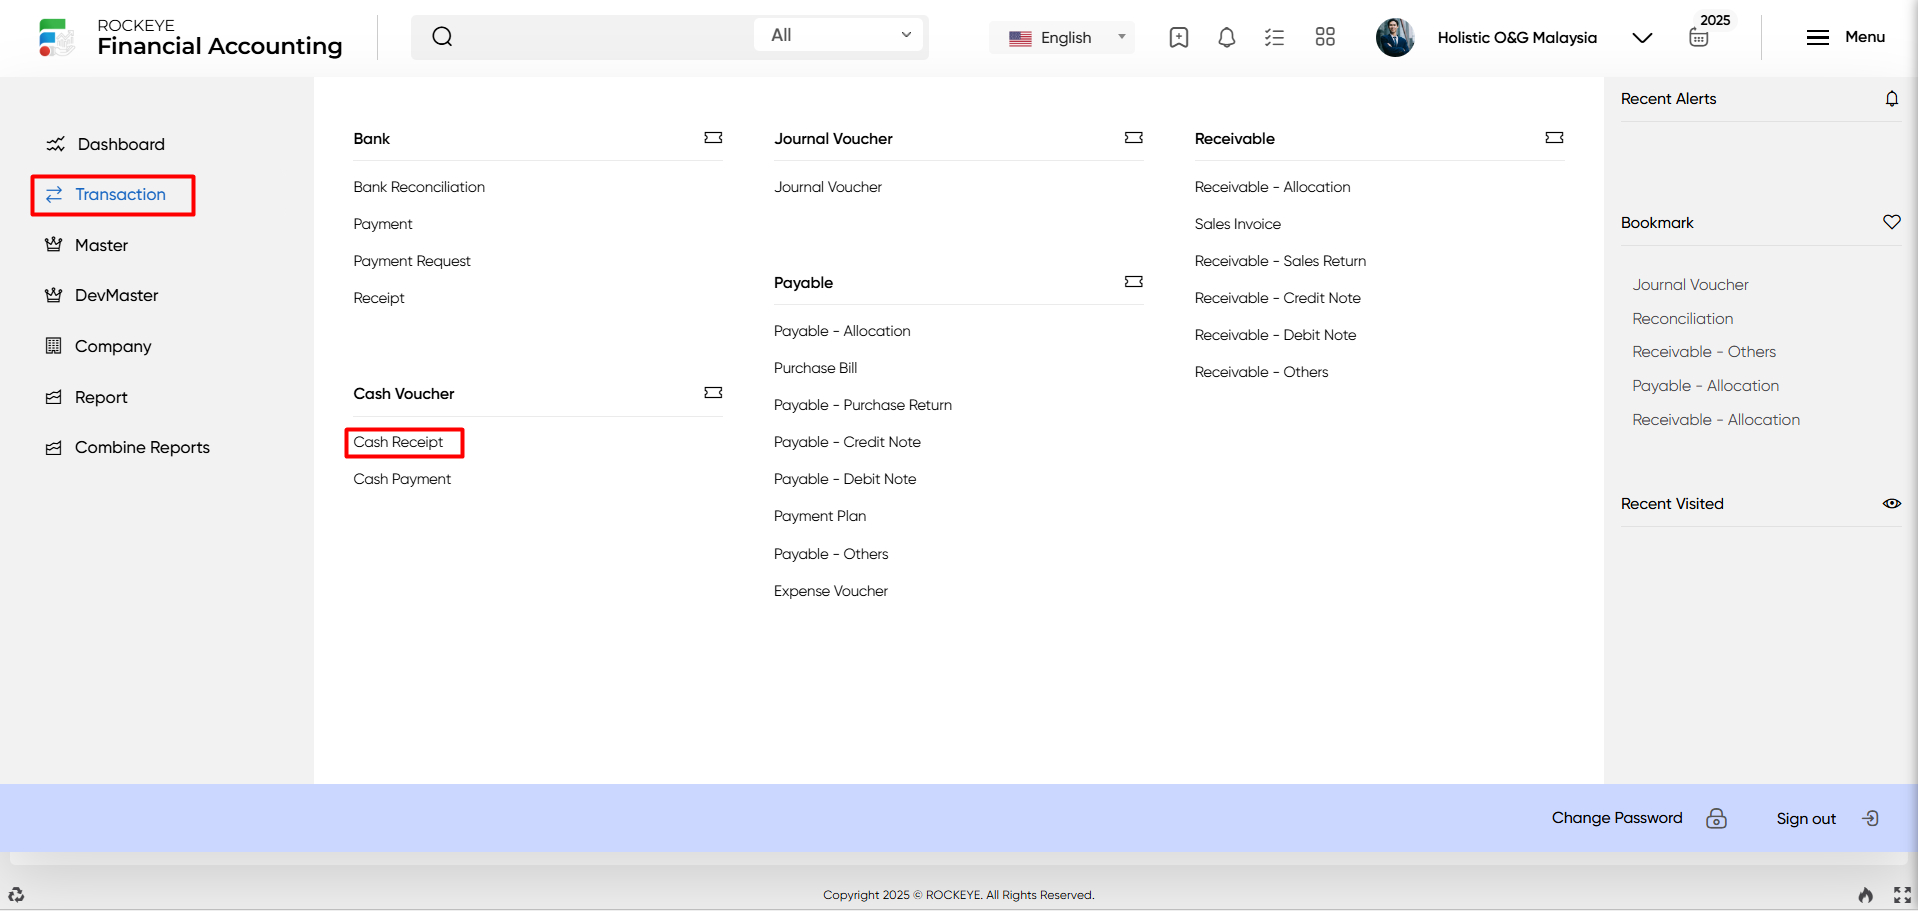Open bookmarked Journal Voucher
1918x911 pixels.
[1690, 285]
